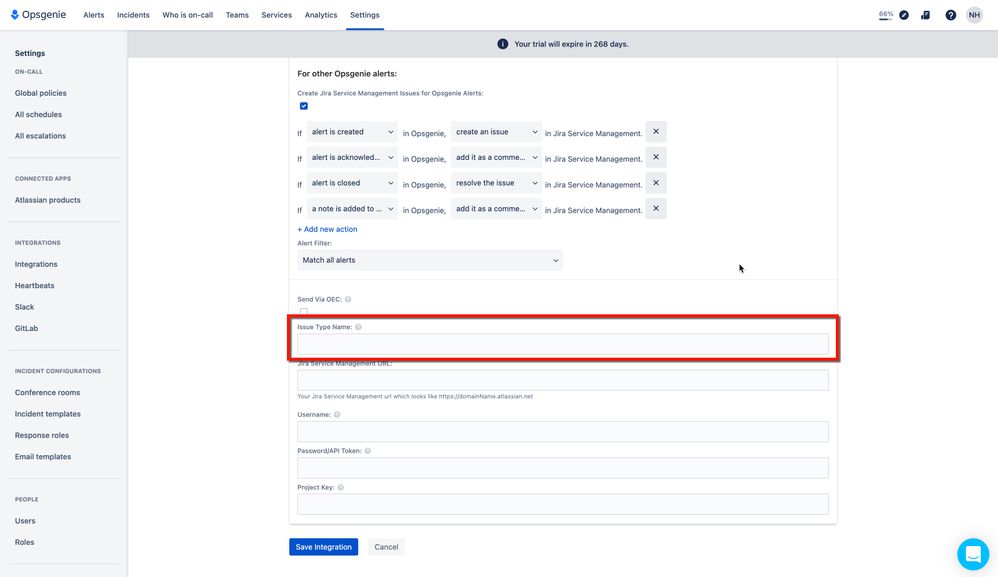The height and width of the screenshot is (577, 998).
Task: Click help icon next to Project Key
Action: (x=341, y=487)
